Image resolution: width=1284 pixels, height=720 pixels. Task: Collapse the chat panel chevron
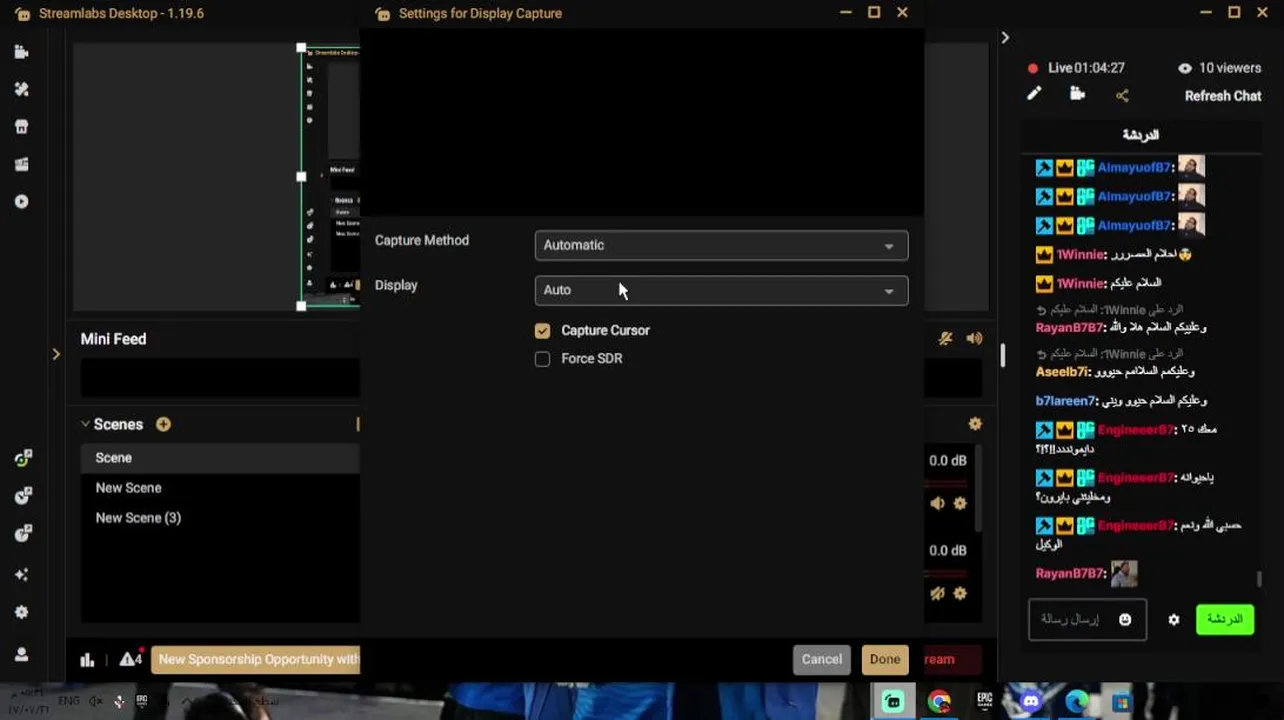coord(1005,38)
